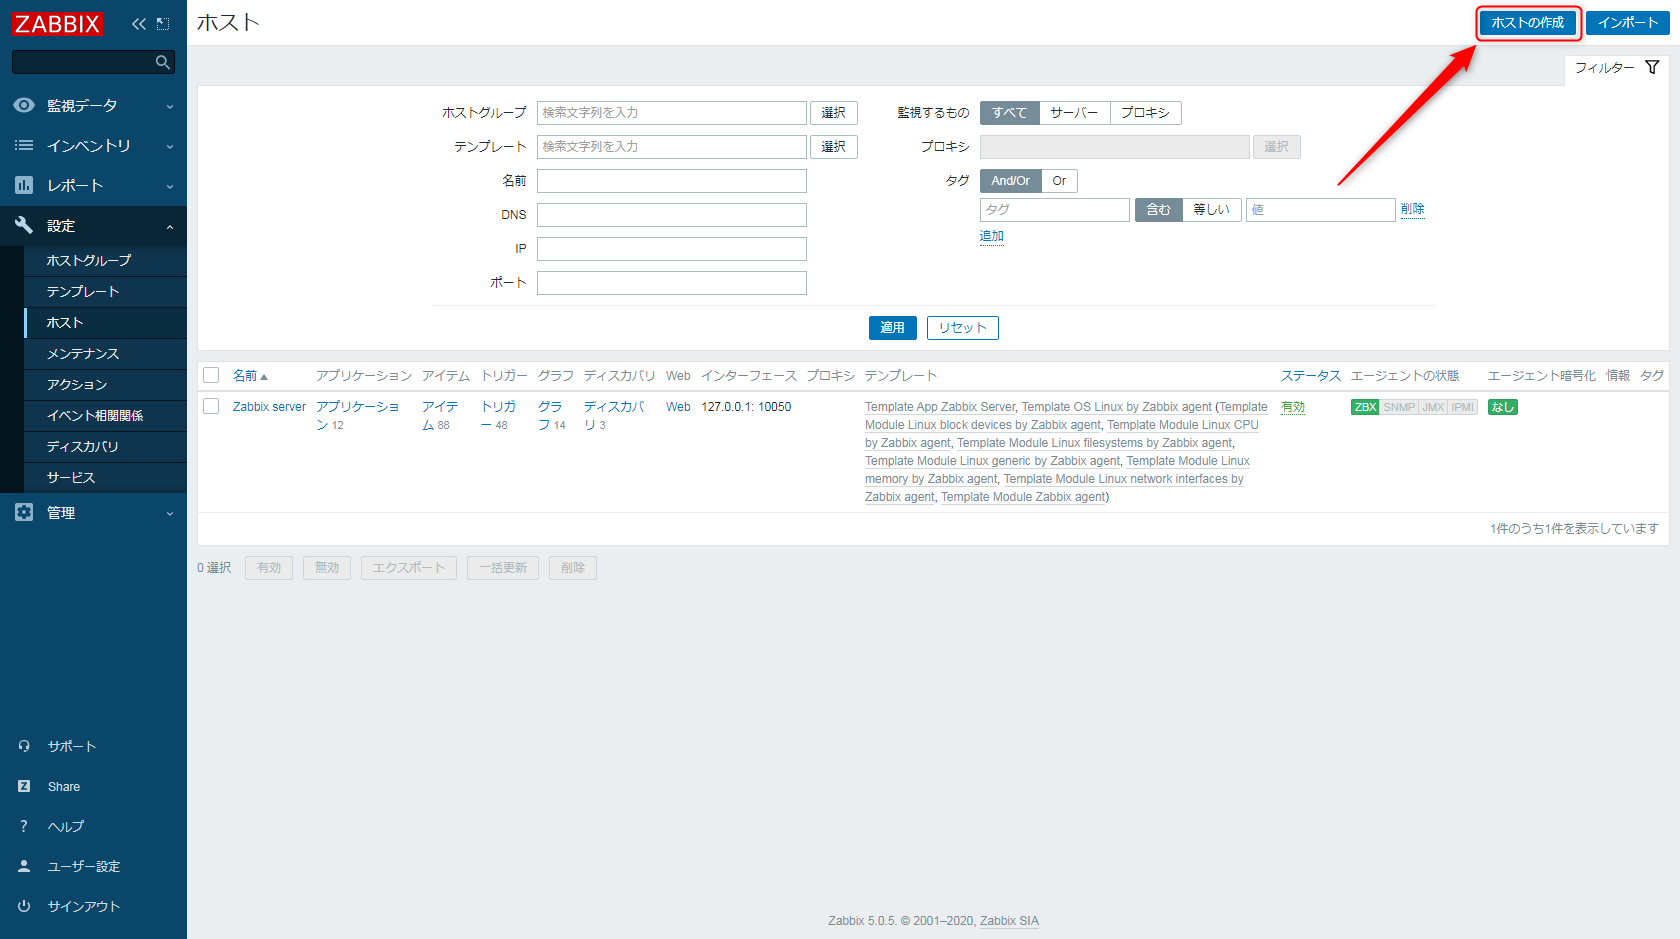Collapse the sidebar with double-chevron icon

(138, 23)
